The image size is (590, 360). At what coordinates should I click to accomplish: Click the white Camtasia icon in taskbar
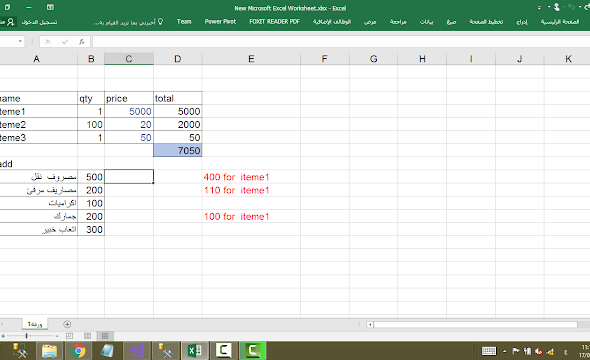coord(224,351)
